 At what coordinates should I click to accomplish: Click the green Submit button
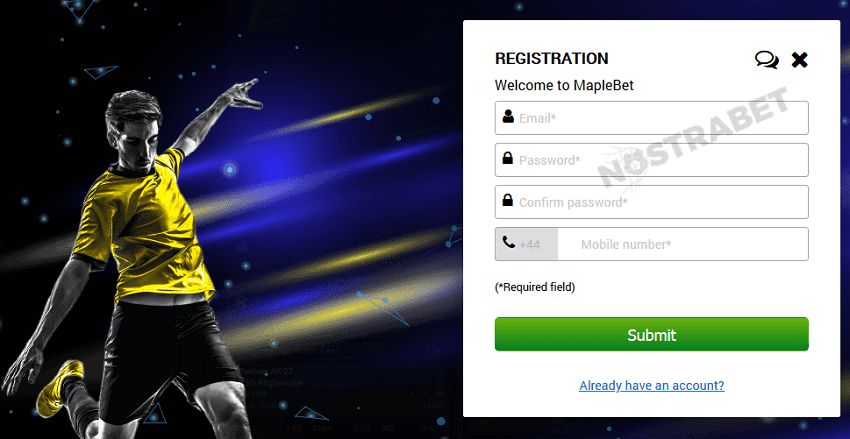[652, 334]
